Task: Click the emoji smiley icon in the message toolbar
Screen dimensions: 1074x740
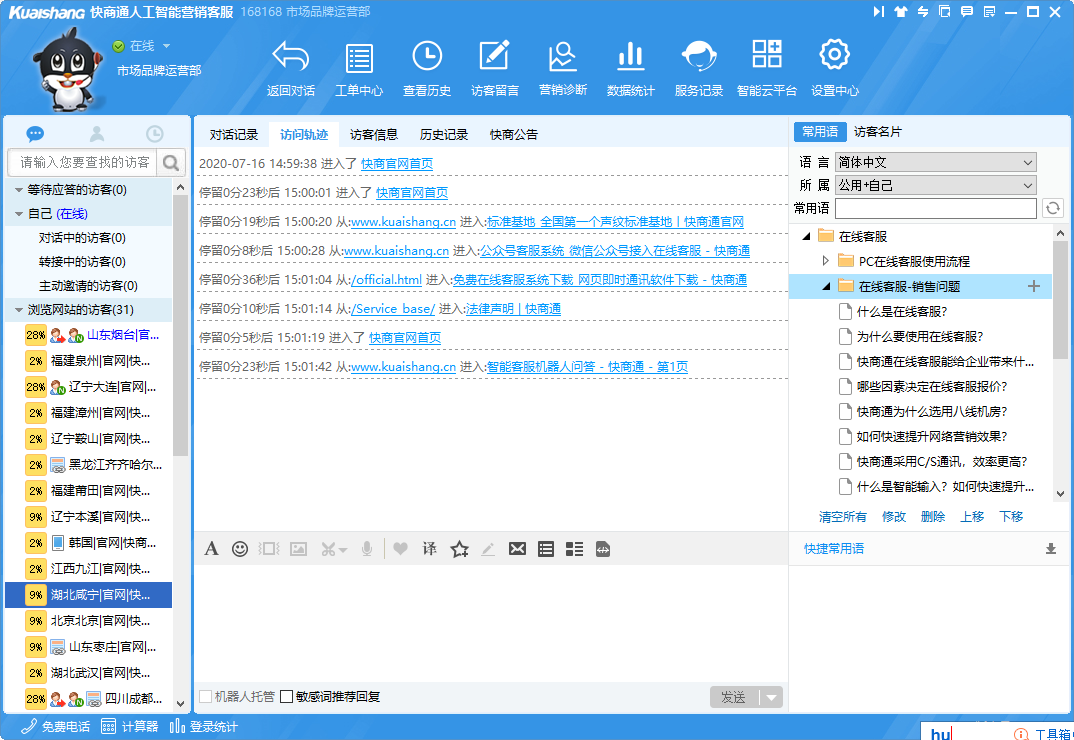Action: click(x=240, y=548)
